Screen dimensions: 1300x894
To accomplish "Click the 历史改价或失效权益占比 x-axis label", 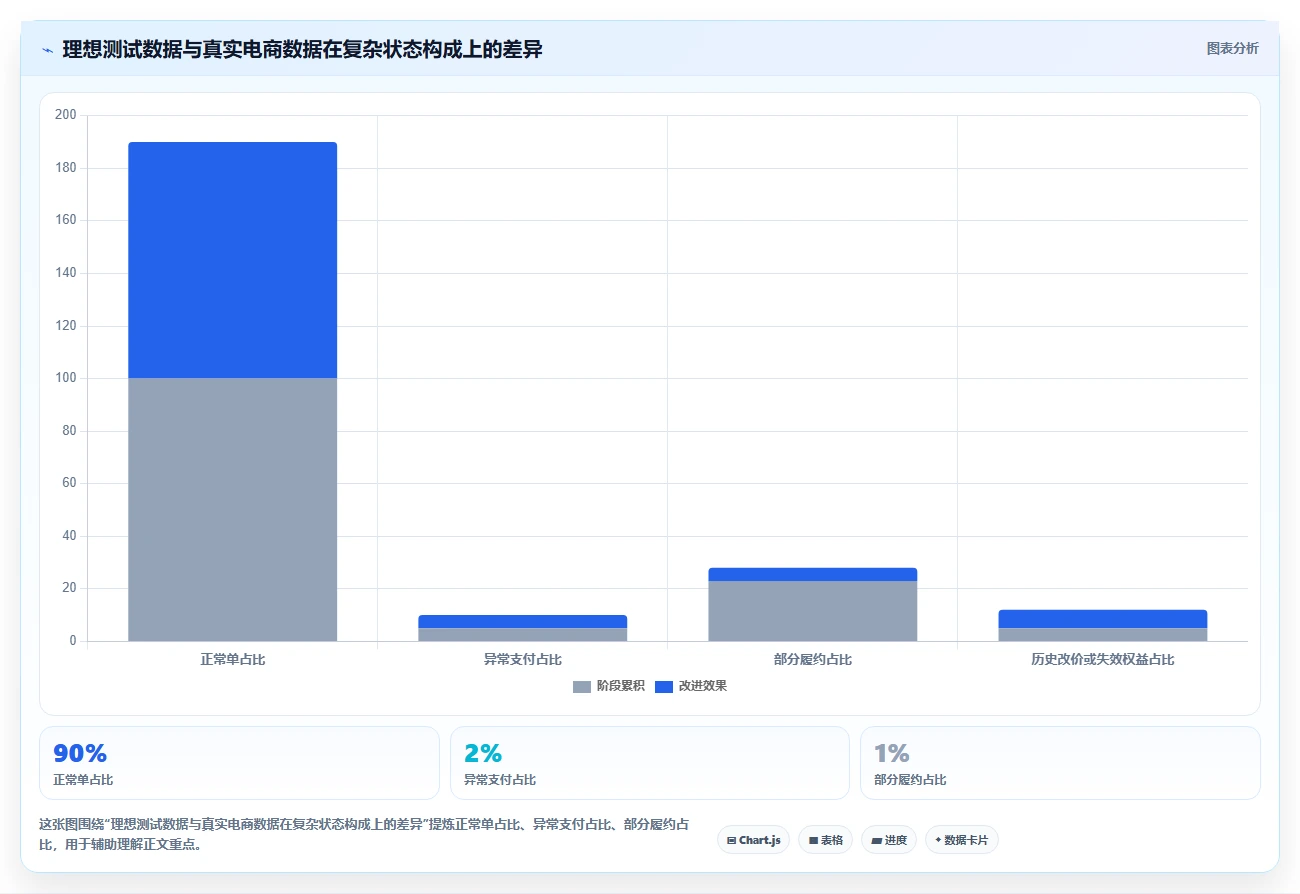I will pyautogui.click(x=1103, y=660).
